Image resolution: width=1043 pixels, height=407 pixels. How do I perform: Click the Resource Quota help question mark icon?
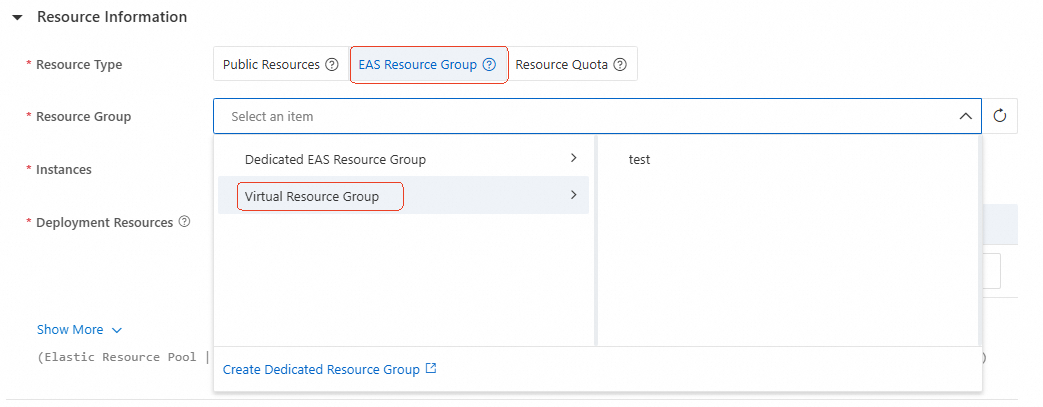coord(620,65)
